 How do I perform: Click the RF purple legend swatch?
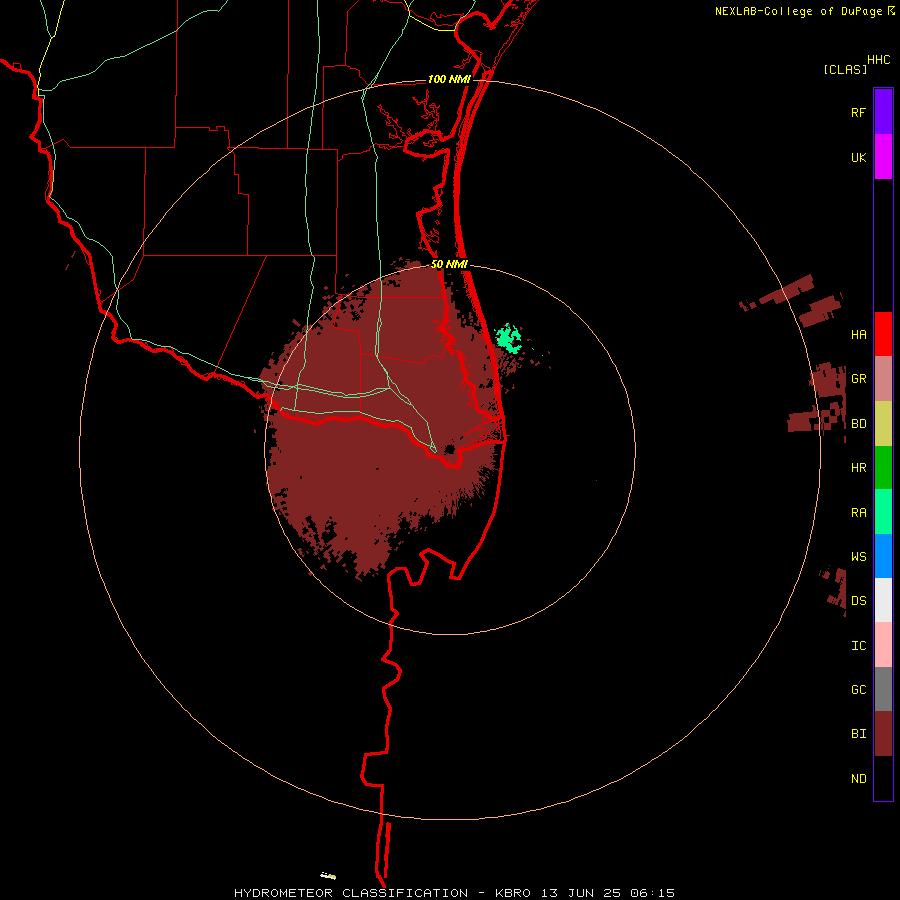coord(883,112)
